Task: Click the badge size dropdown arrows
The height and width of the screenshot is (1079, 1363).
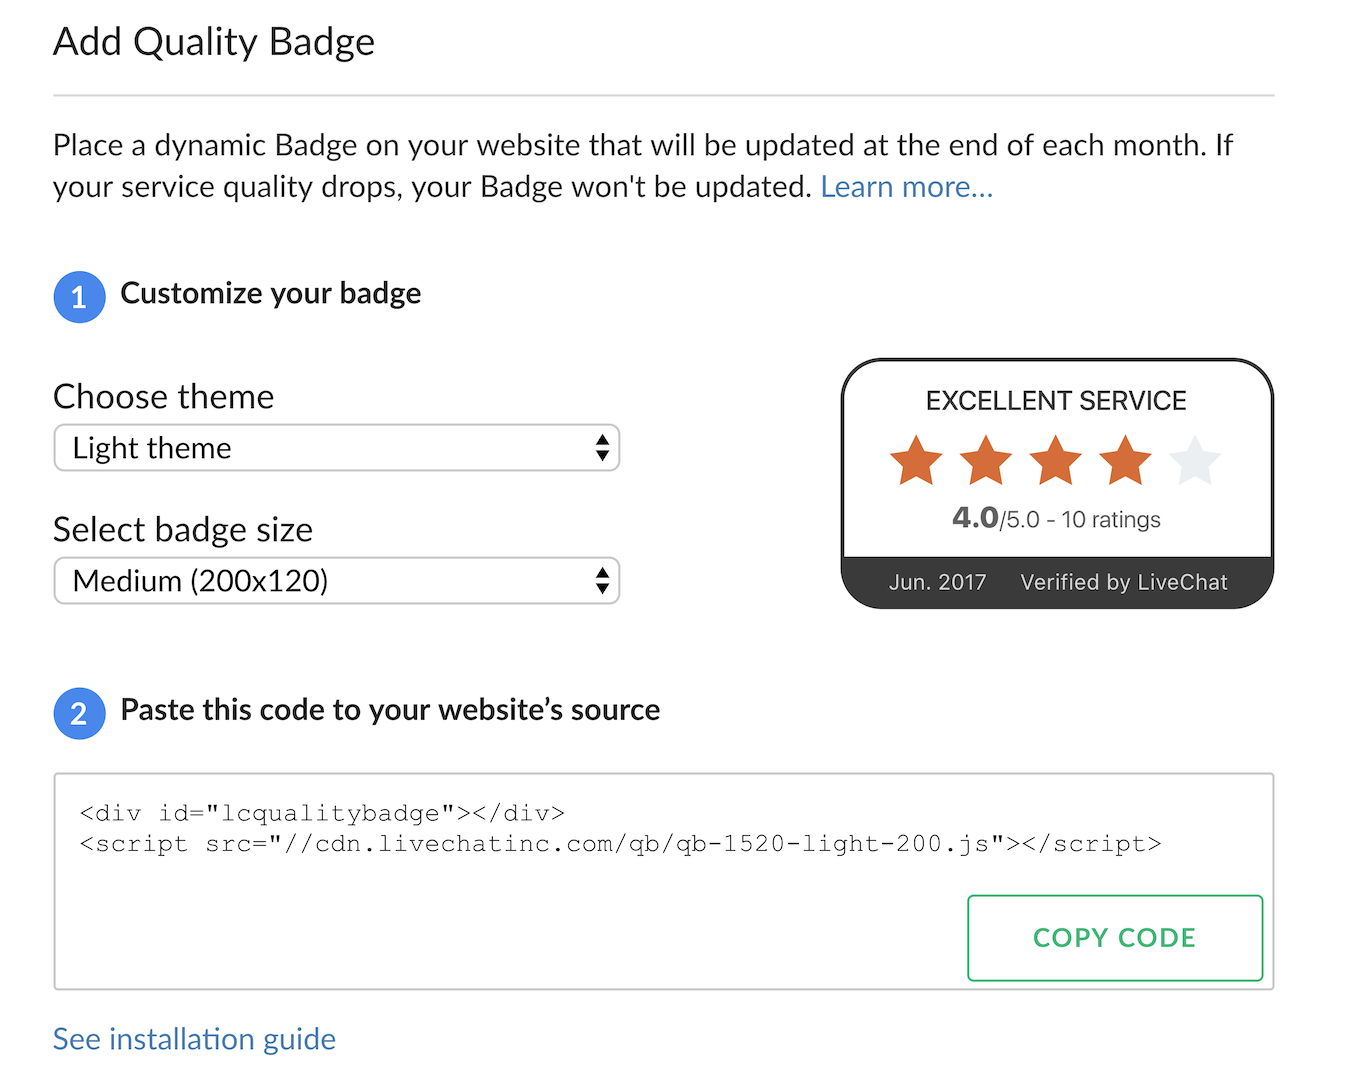Action: coord(602,581)
